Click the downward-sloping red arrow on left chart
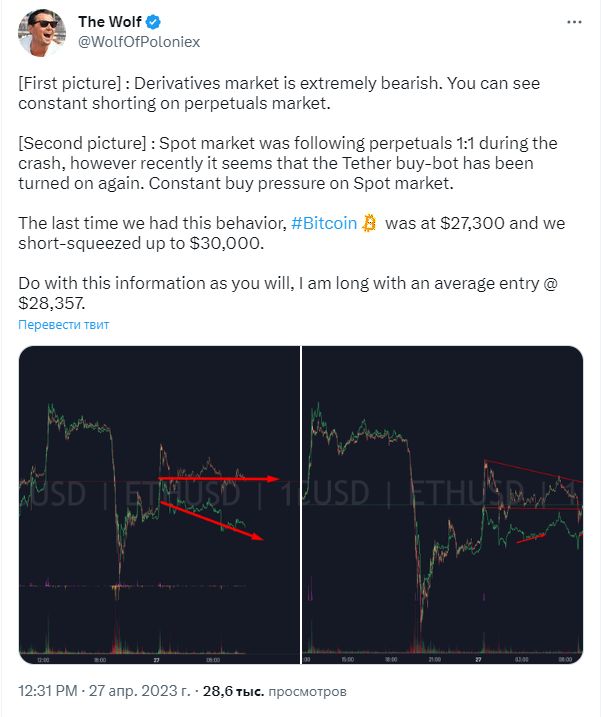This screenshot has height=717, width=601. tap(213, 520)
